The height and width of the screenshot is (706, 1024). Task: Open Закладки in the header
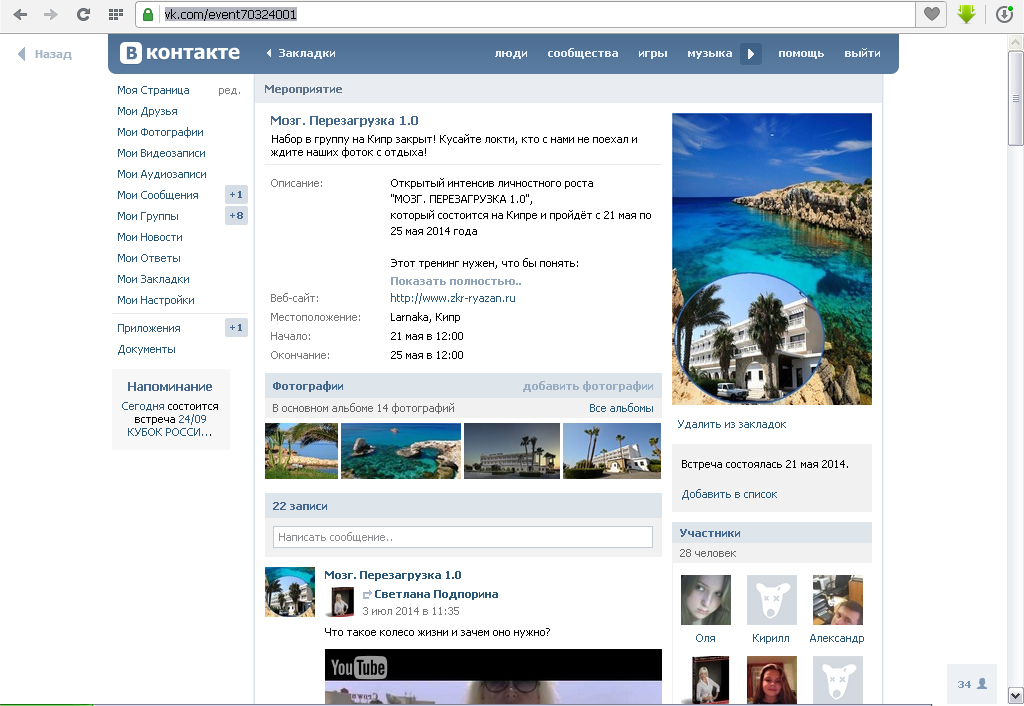coord(301,54)
